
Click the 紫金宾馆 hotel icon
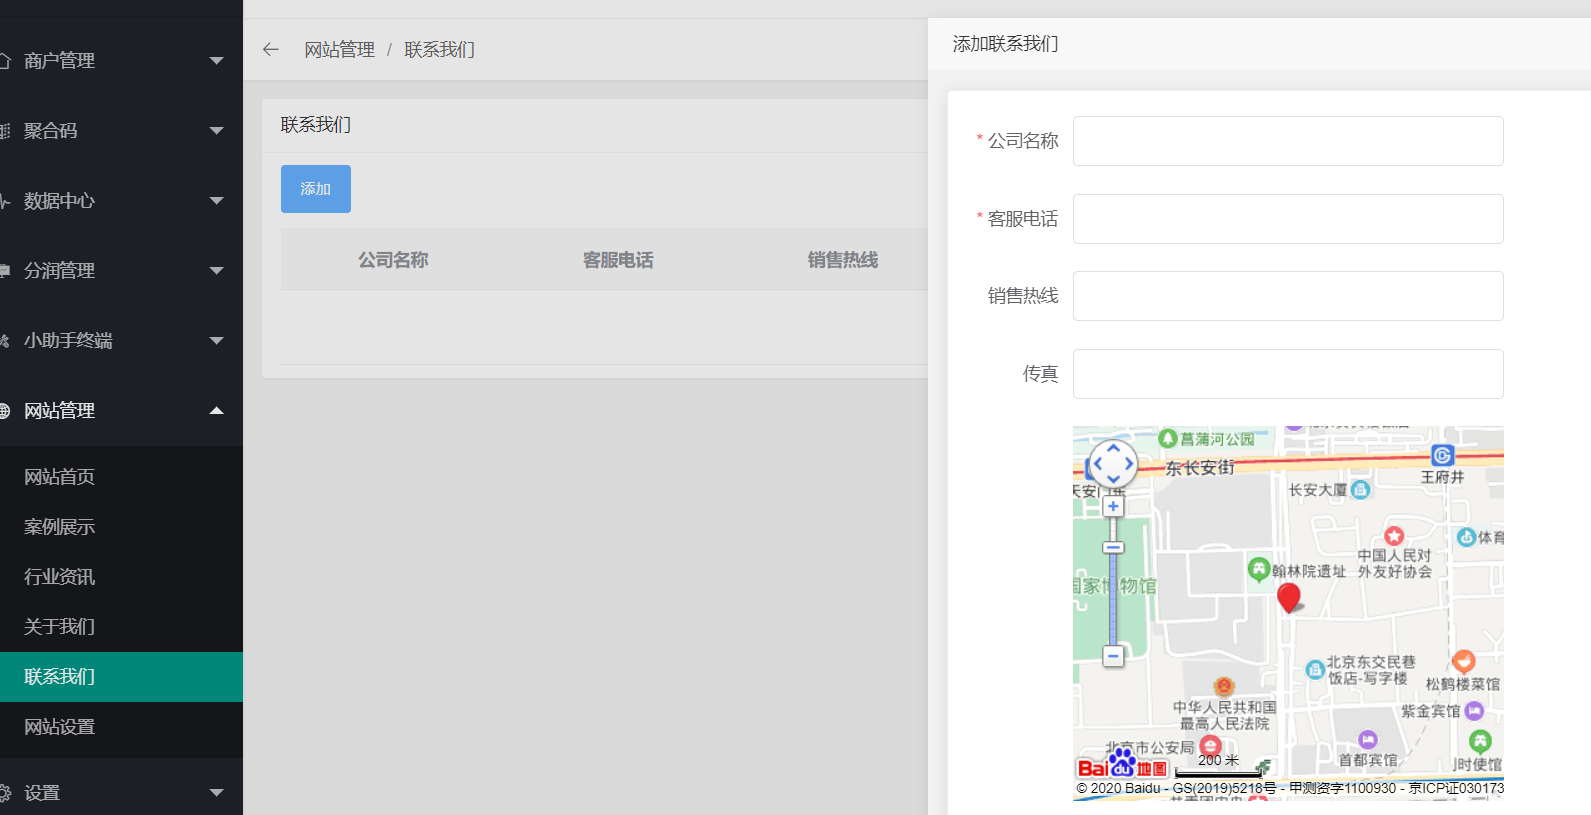point(1474,711)
